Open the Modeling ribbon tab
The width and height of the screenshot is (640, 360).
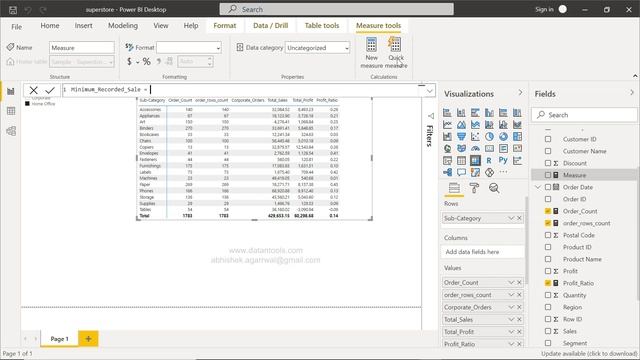tap(123, 26)
